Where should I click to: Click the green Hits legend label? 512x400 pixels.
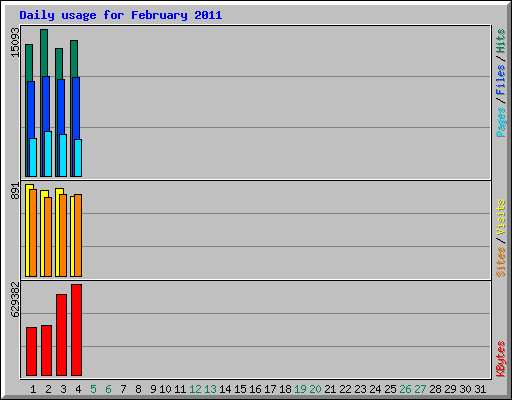pos(500,41)
